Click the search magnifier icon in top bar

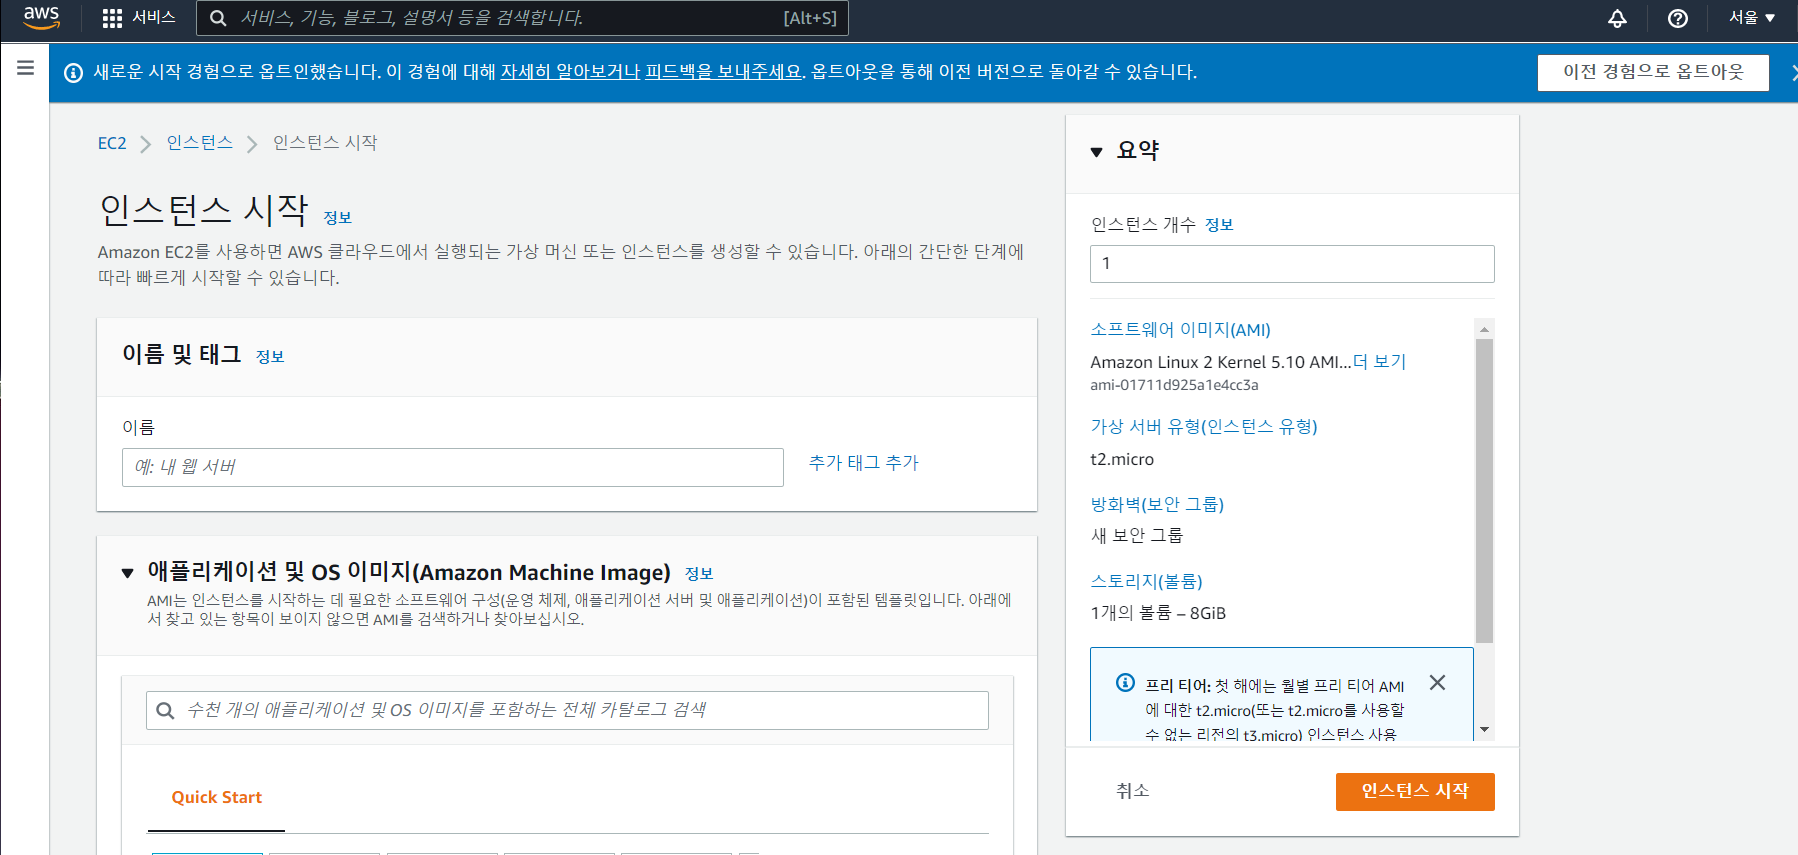[x=218, y=18]
